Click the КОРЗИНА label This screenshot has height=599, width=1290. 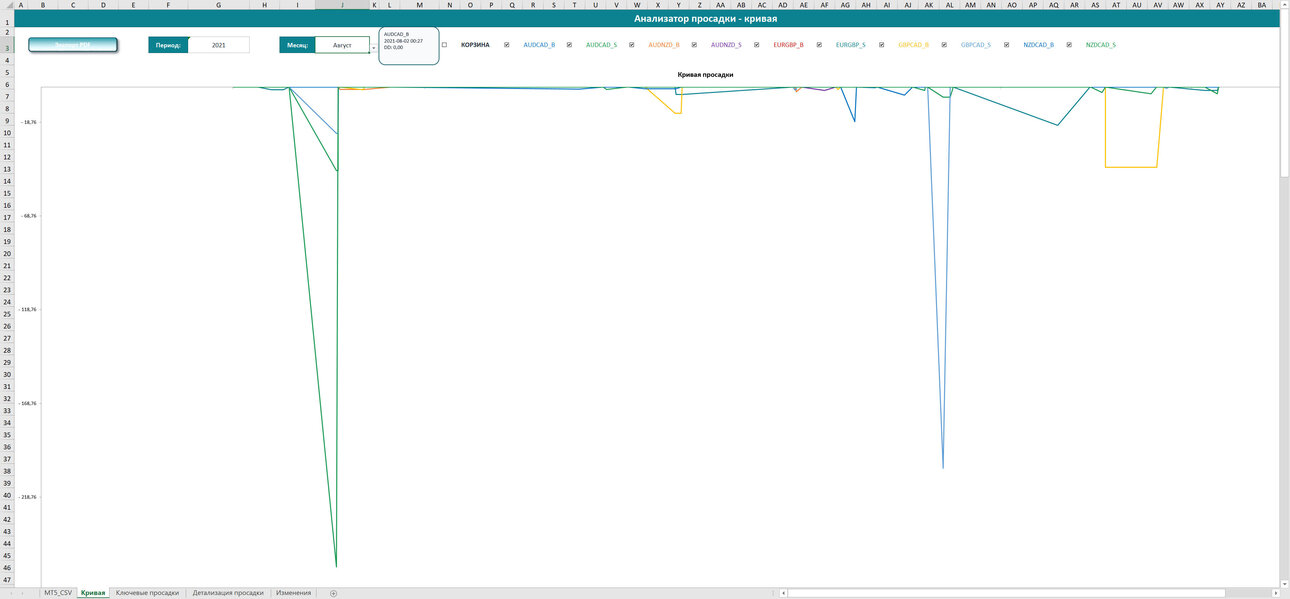[475, 45]
